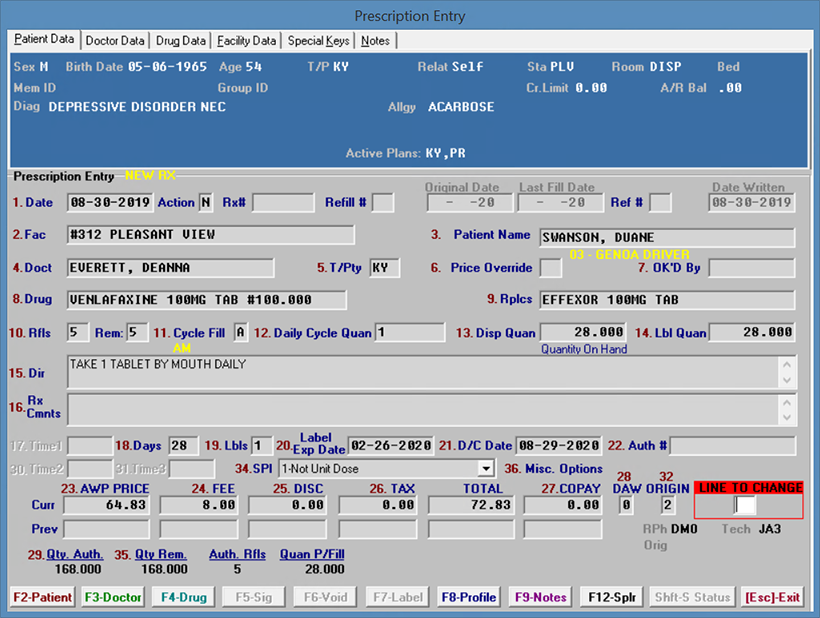Screen dimensions: 820x618
Task: Click the Drug name field
Action: point(206,300)
